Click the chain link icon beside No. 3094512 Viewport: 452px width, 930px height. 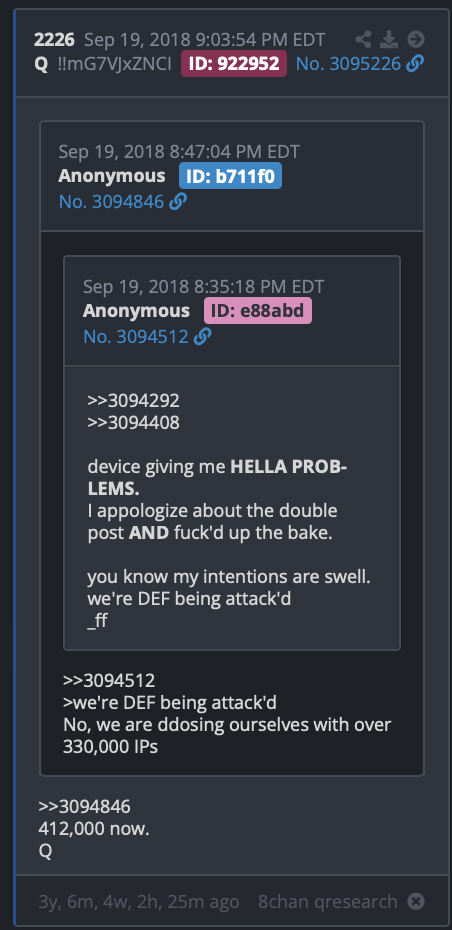pos(202,337)
